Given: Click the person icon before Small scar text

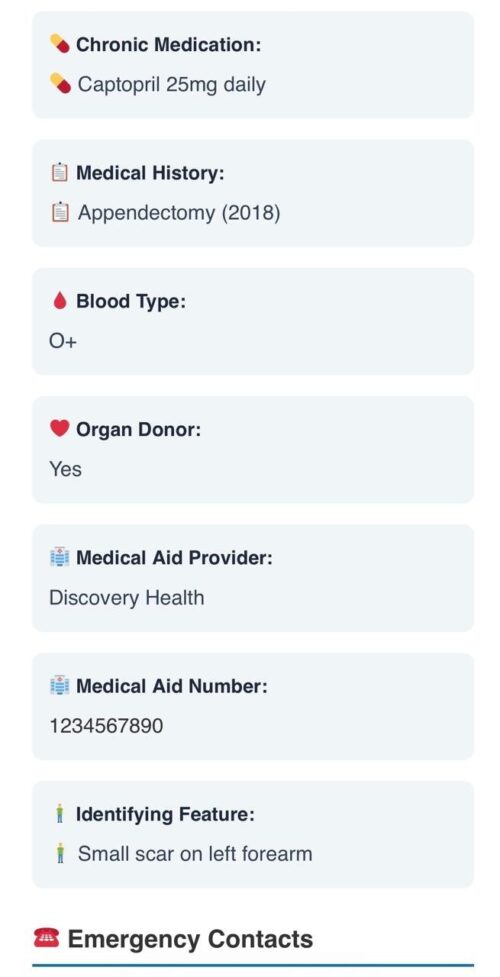Looking at the screenshot, I should click(x=60, y=853).
